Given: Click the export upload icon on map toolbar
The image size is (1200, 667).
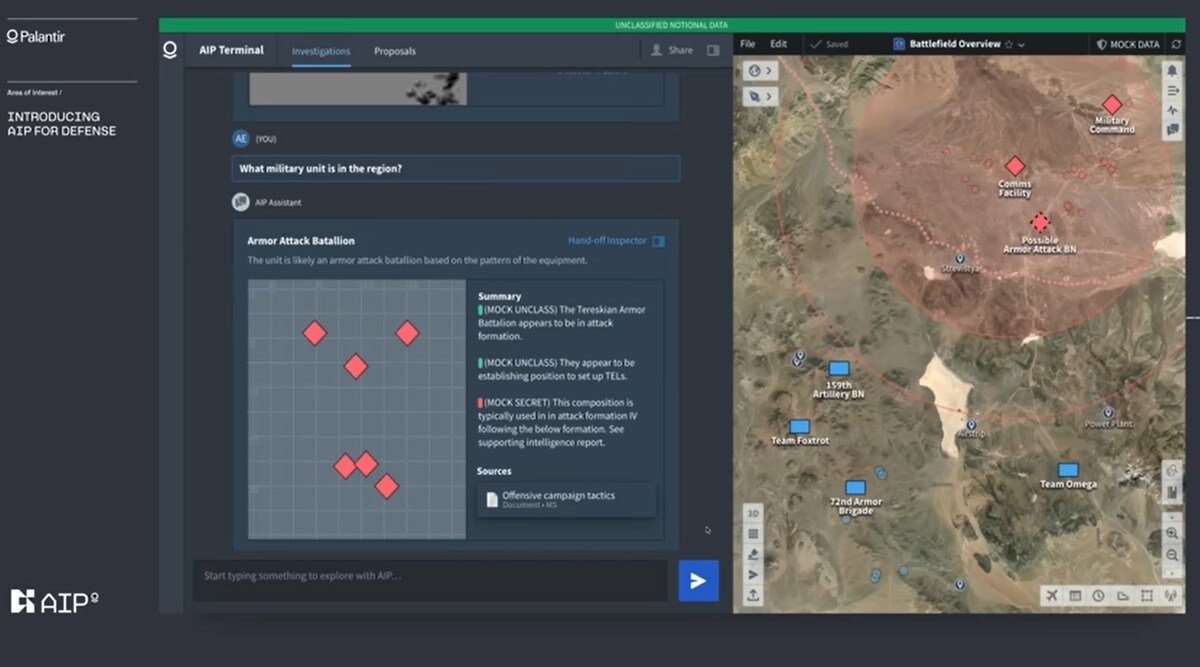Looking at the screenshot, I should click(753, 595).
